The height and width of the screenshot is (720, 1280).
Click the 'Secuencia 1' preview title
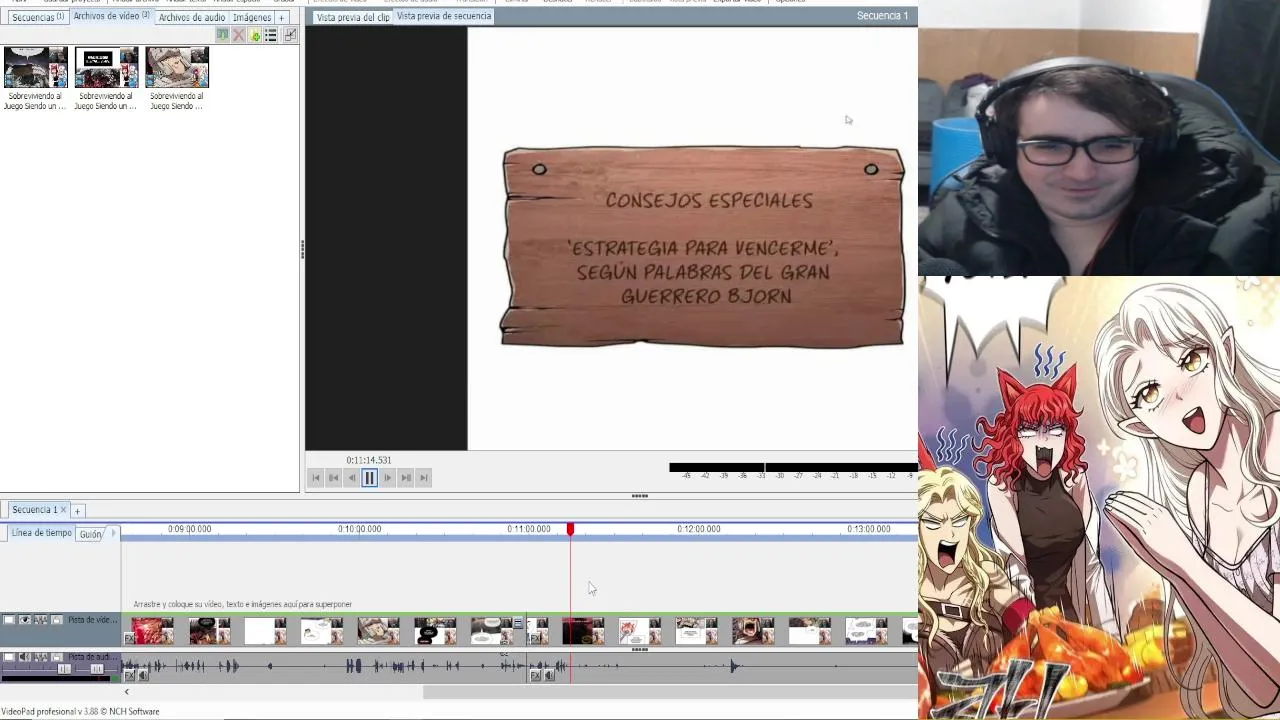(882, 16)
